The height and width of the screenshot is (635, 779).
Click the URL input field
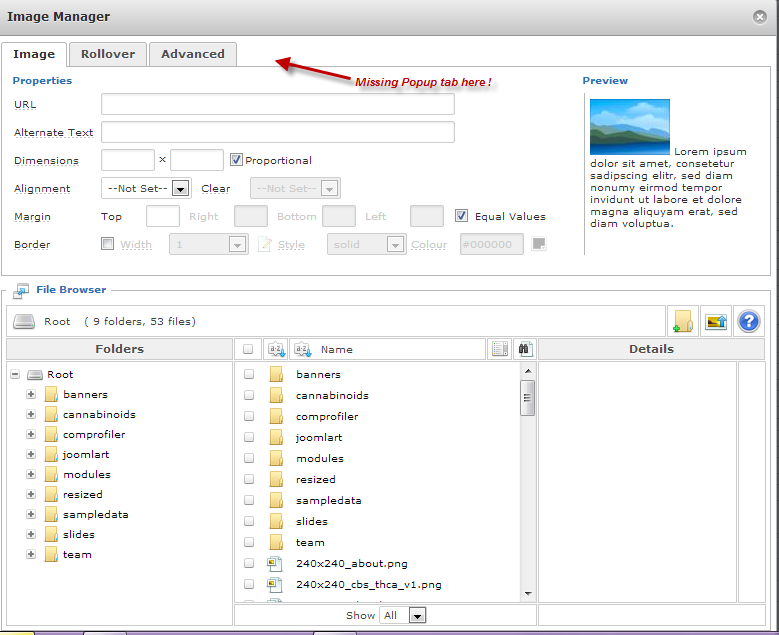[x=278, y=104]
